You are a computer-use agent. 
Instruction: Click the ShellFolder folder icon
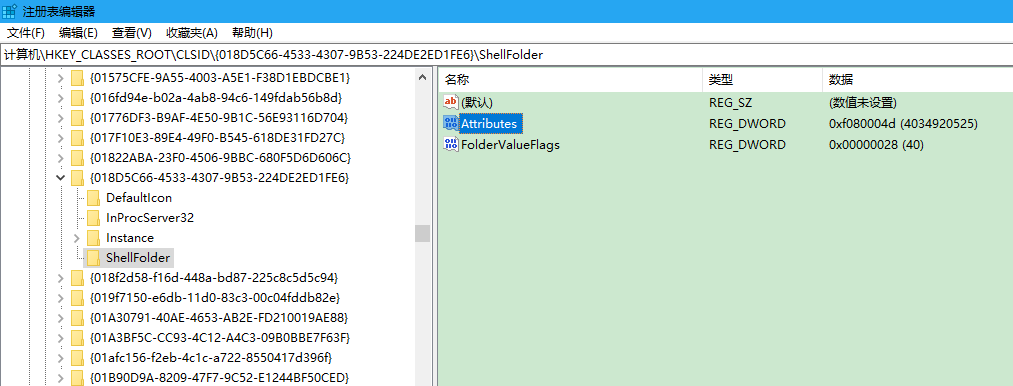(x=94, y=258)
